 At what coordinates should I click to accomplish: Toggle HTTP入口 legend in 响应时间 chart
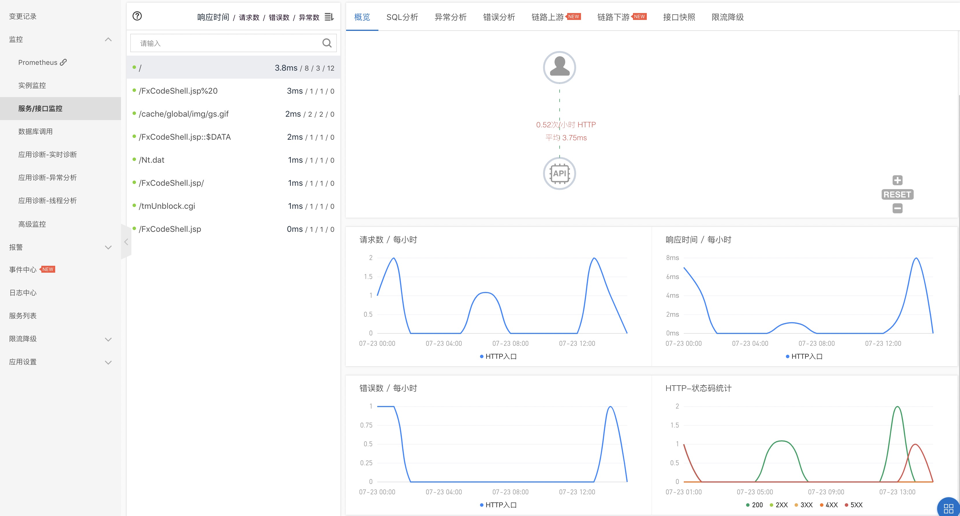[804, 356]
